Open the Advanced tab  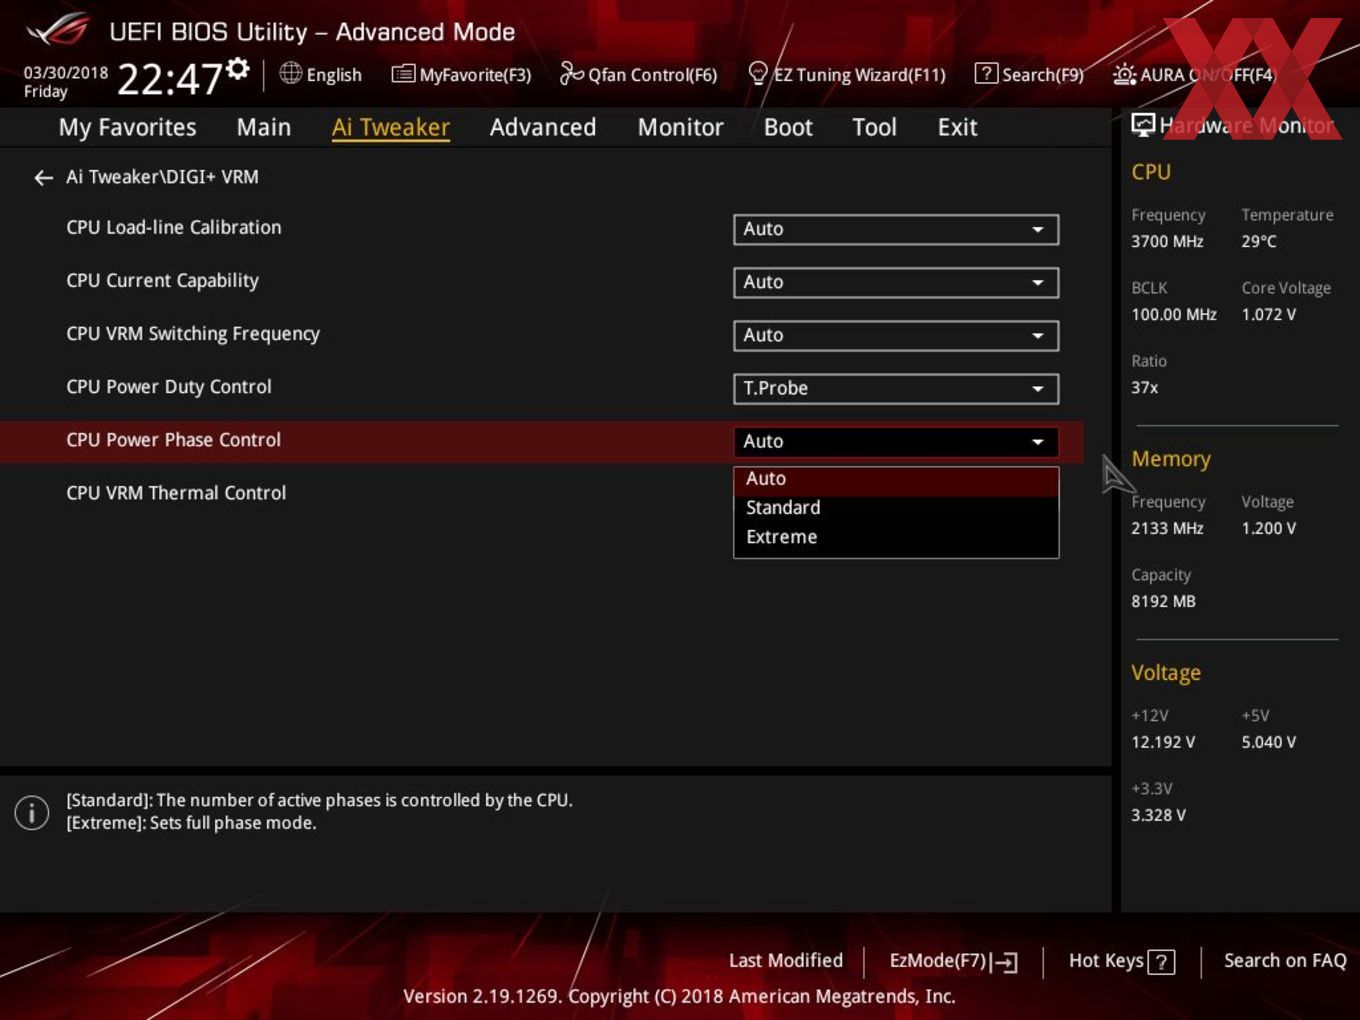coord(543,127)
